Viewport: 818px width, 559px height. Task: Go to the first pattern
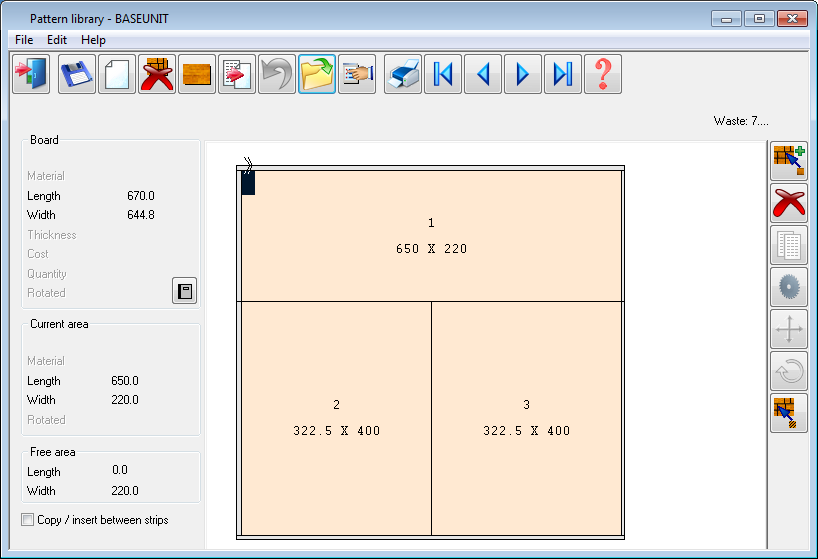[443, 74]
